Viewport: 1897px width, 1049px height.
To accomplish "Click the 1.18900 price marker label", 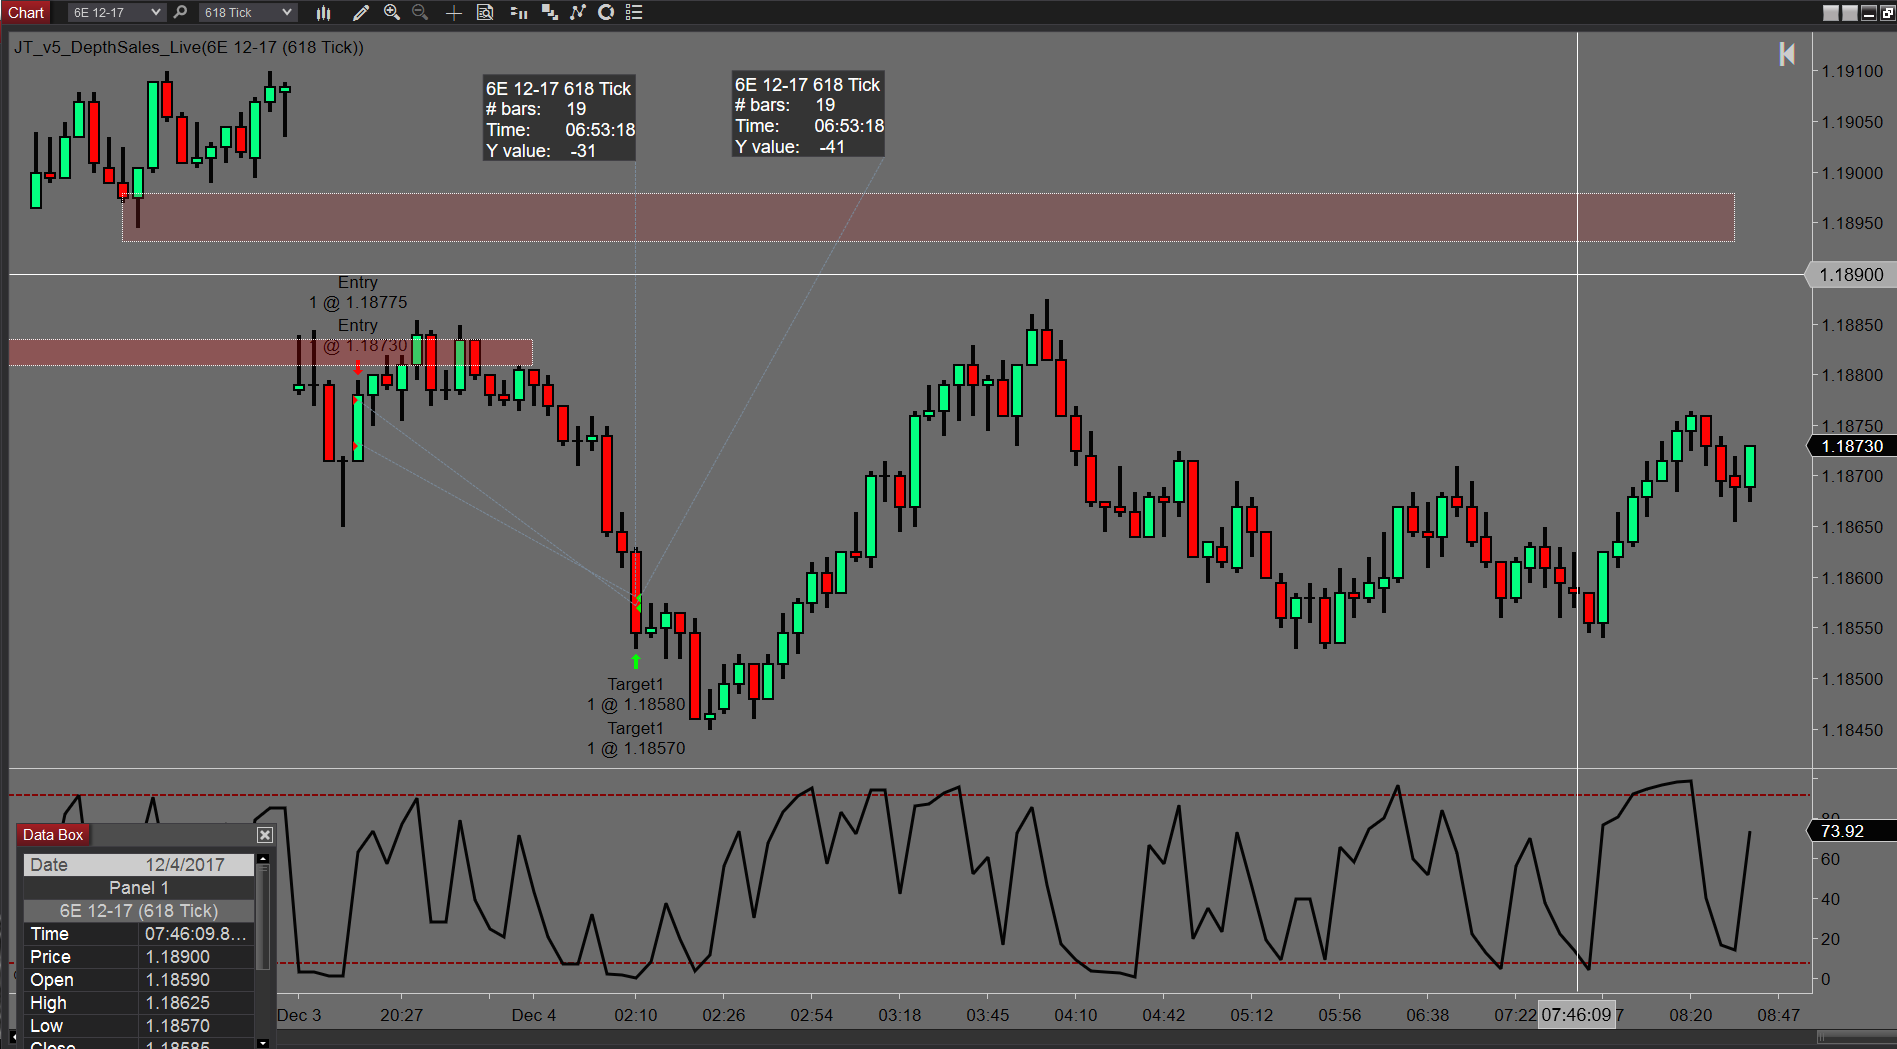I will click(x=1850, y=274).
